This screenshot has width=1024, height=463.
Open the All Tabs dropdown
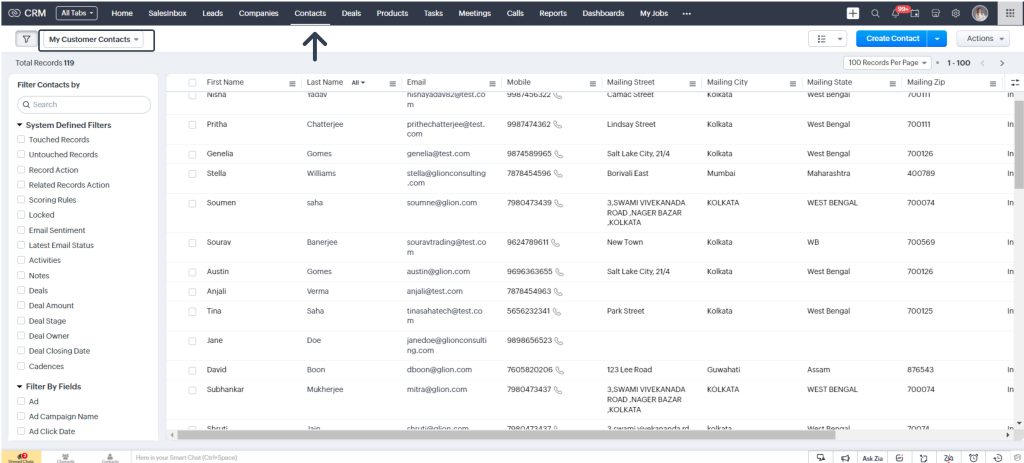[x=77, y=13]
